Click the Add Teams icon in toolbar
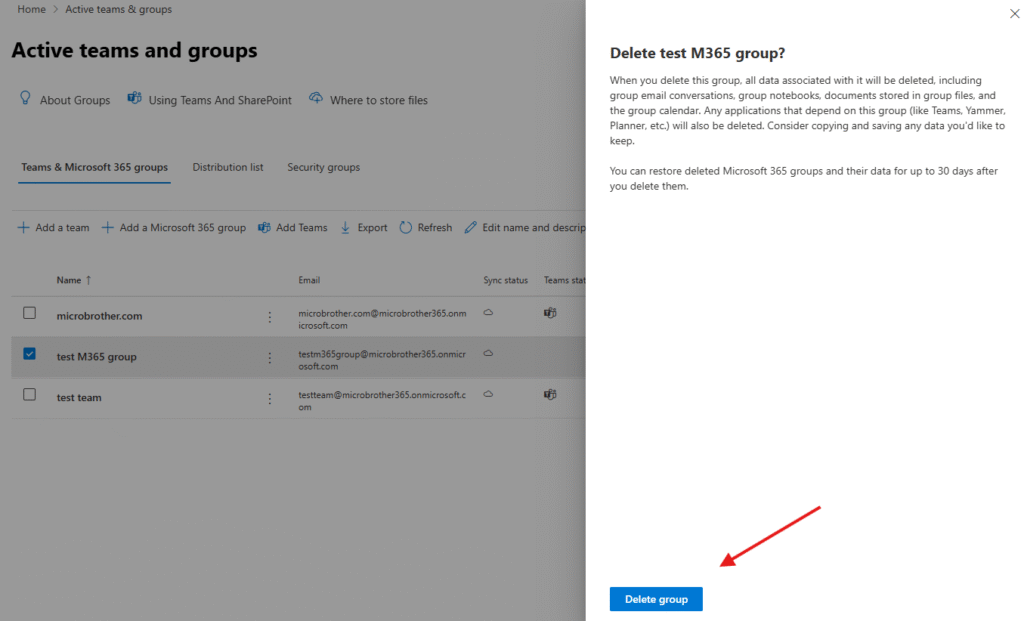Viewport: 1024px width, 621px height. click(x=264, y=227)
